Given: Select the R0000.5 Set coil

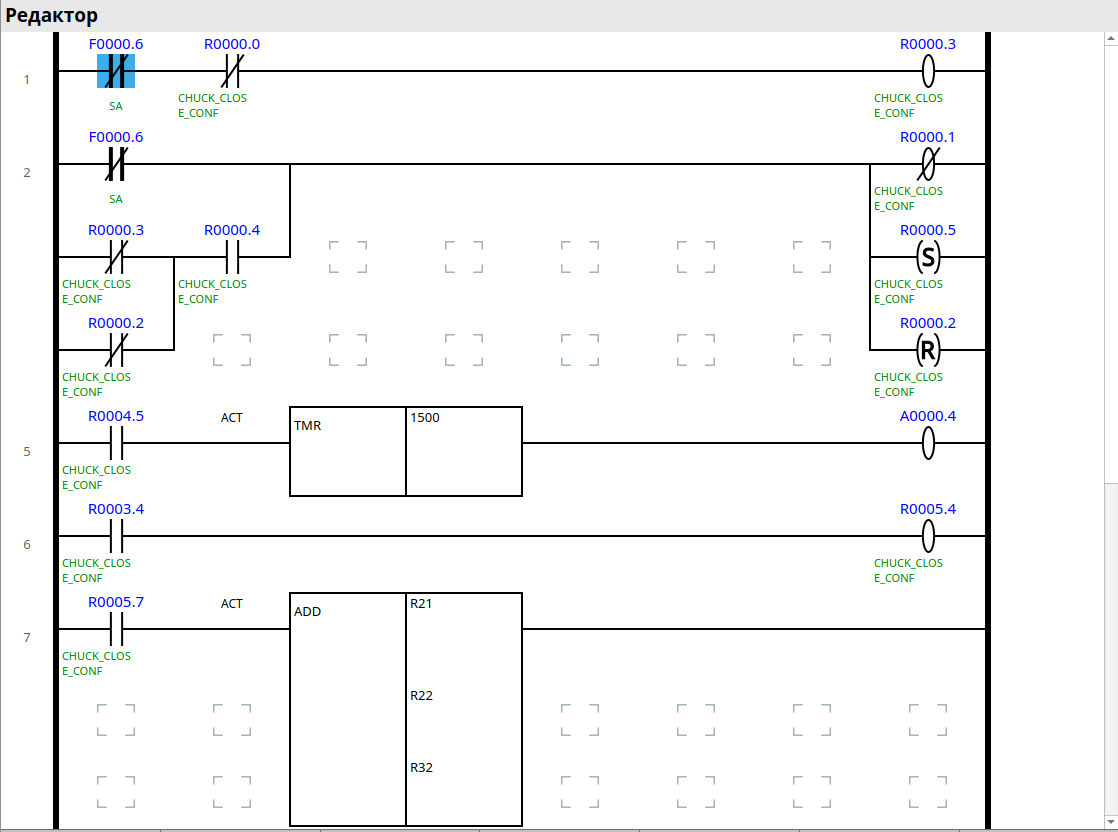Looking at the screenshot, I should 928,257.
